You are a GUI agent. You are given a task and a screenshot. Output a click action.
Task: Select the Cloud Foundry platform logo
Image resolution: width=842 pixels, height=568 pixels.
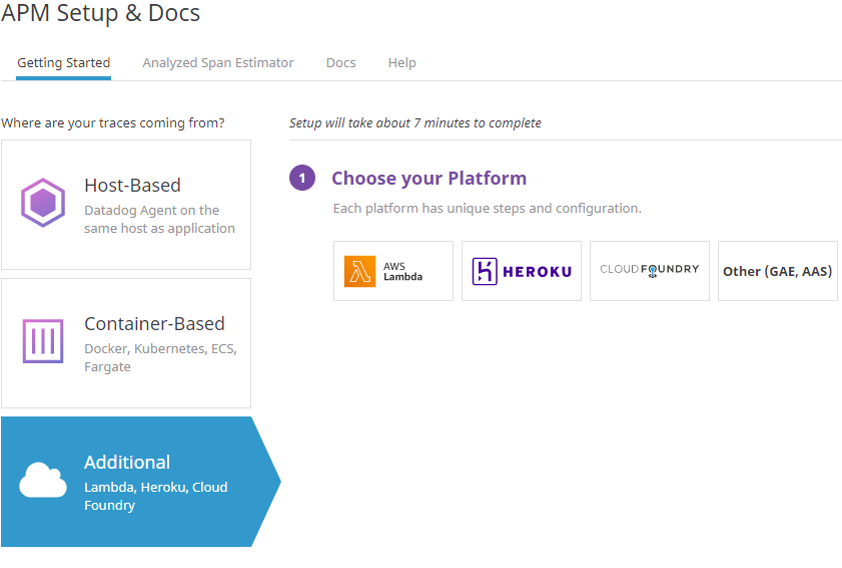(649, 270)
